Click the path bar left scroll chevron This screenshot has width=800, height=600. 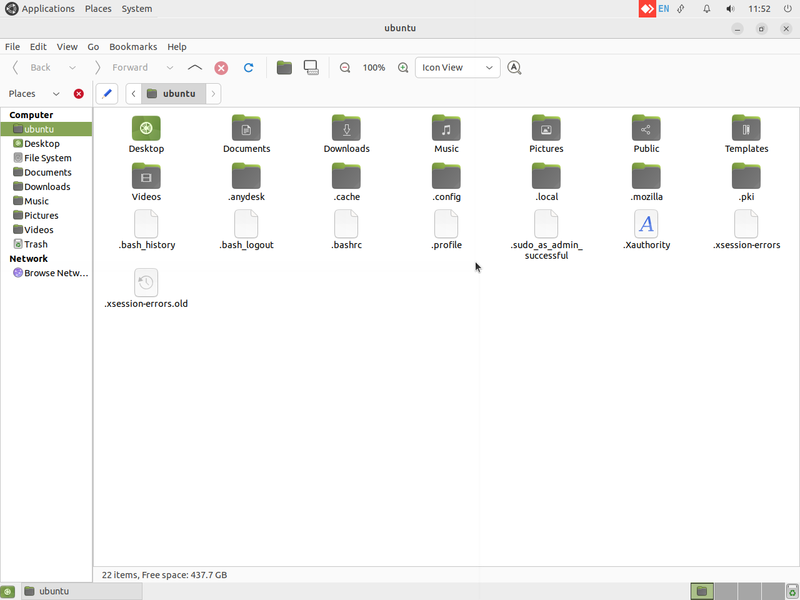pos(134,94)
